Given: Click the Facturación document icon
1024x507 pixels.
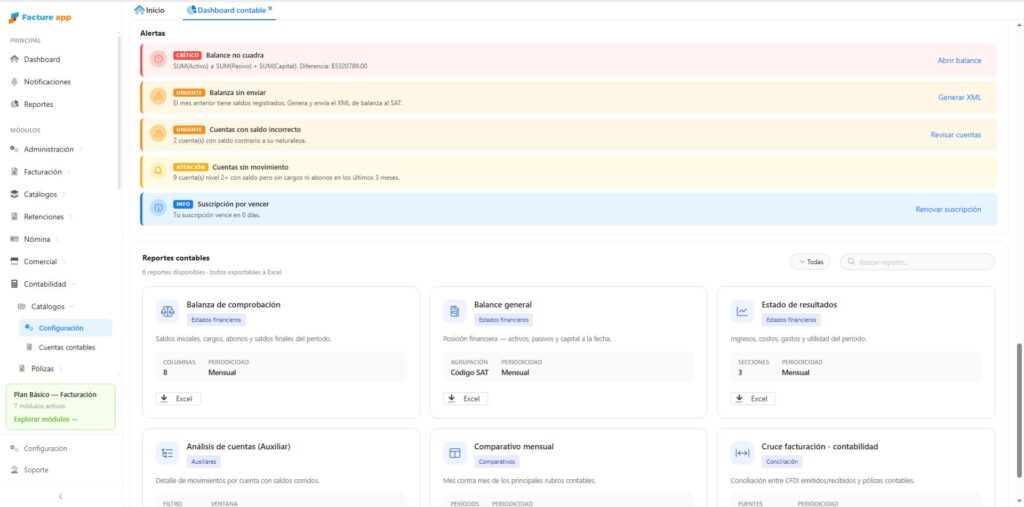Looking at the screenshot, I should click(x=14, y=172).
